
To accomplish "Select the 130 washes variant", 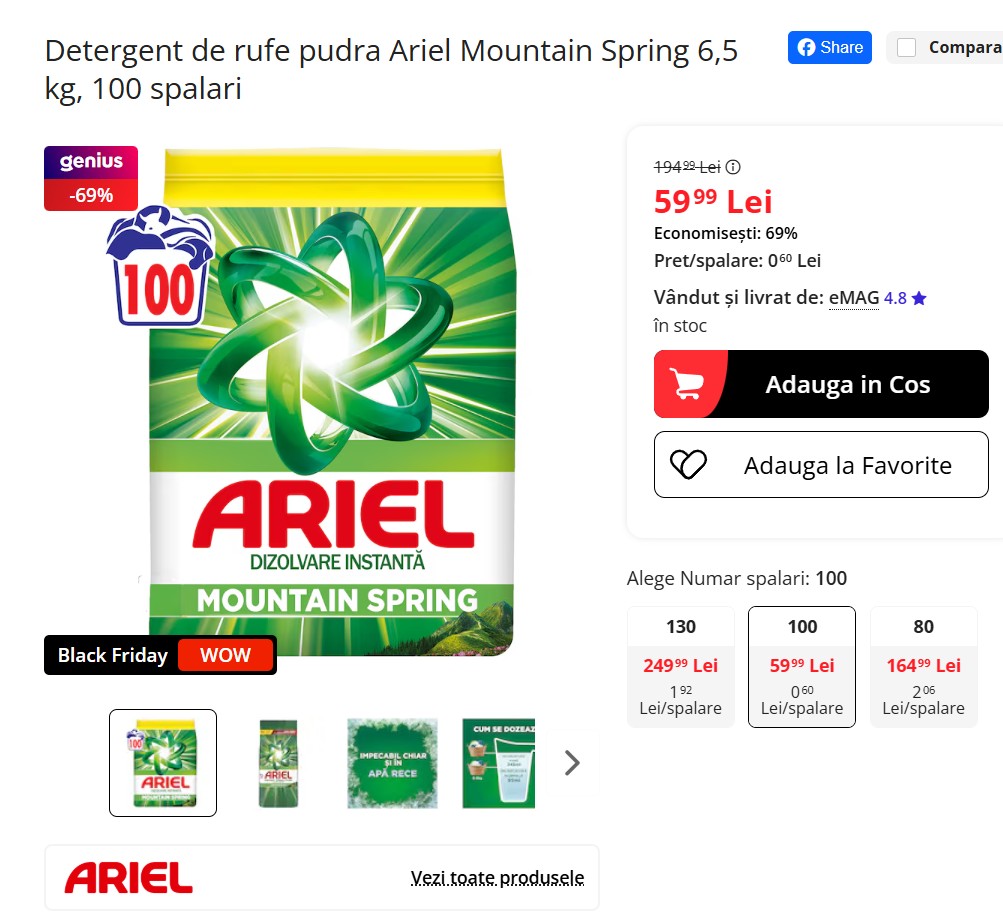I will pos(681,666).
